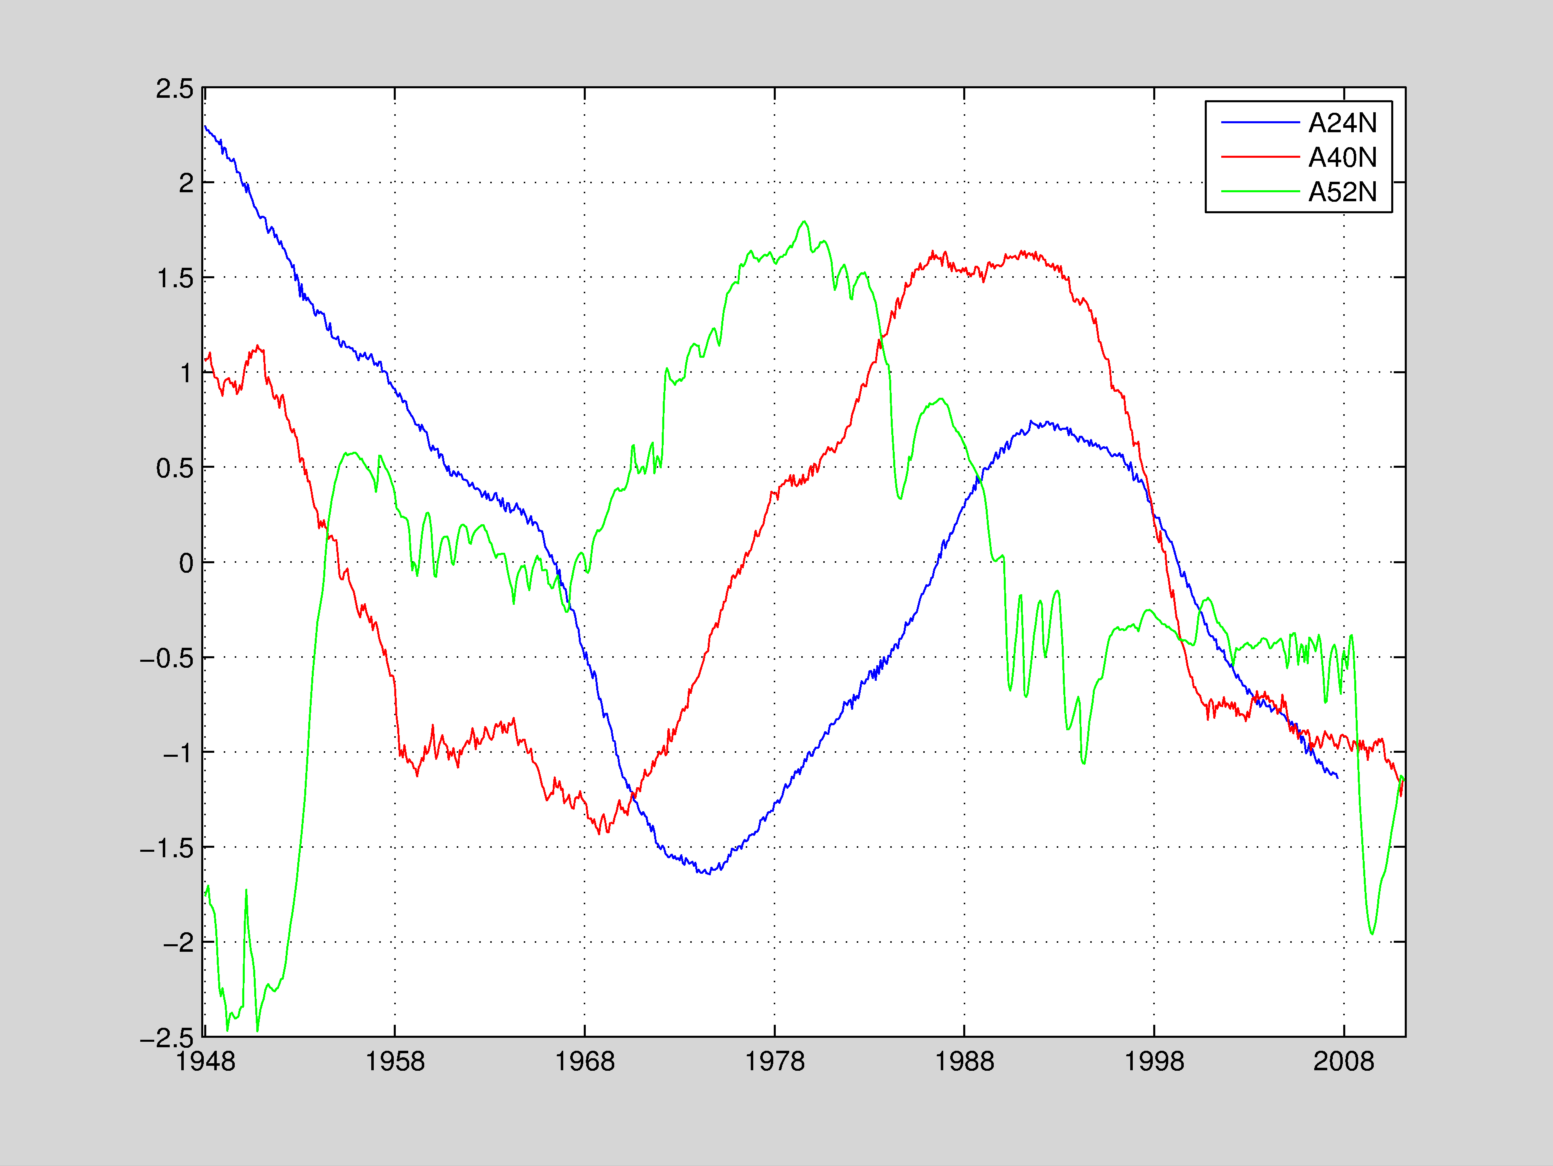Click the −1.5 y-axis tick label
The image size is (1553, 1166).
coord(167,848)
